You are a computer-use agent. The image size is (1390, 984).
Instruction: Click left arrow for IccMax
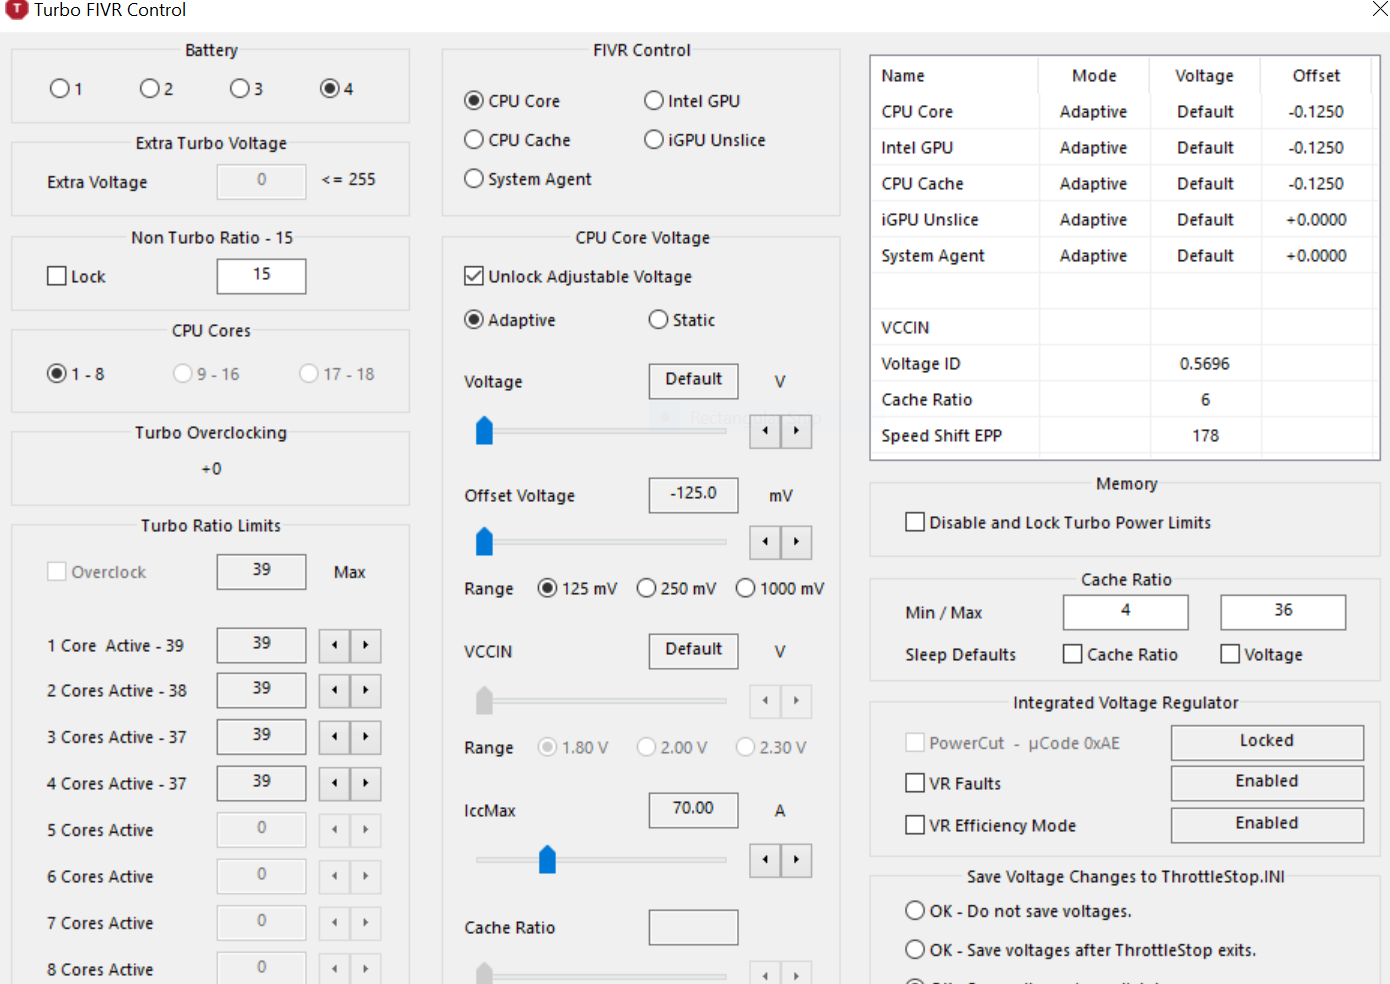tap(765, 860)
